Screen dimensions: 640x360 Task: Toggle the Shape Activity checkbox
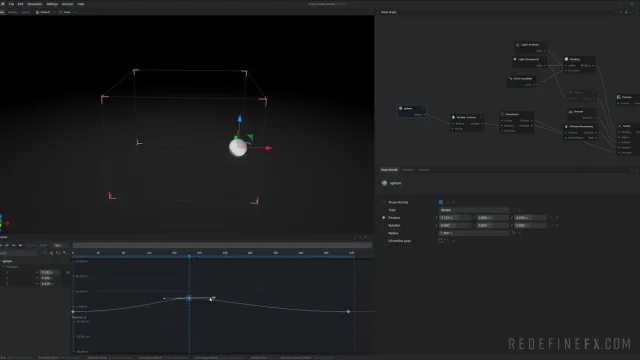pyautogui.click(x=441, y=202)
